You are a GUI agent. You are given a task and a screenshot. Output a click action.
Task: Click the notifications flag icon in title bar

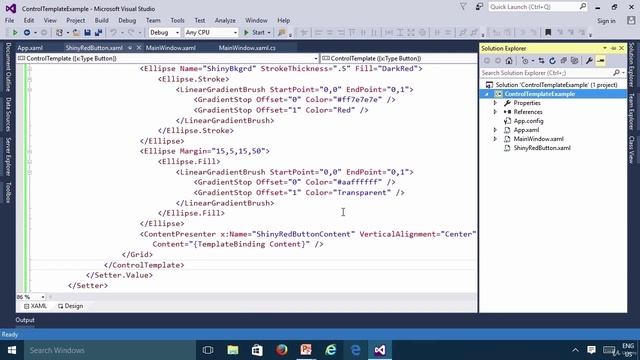[463, 7]
